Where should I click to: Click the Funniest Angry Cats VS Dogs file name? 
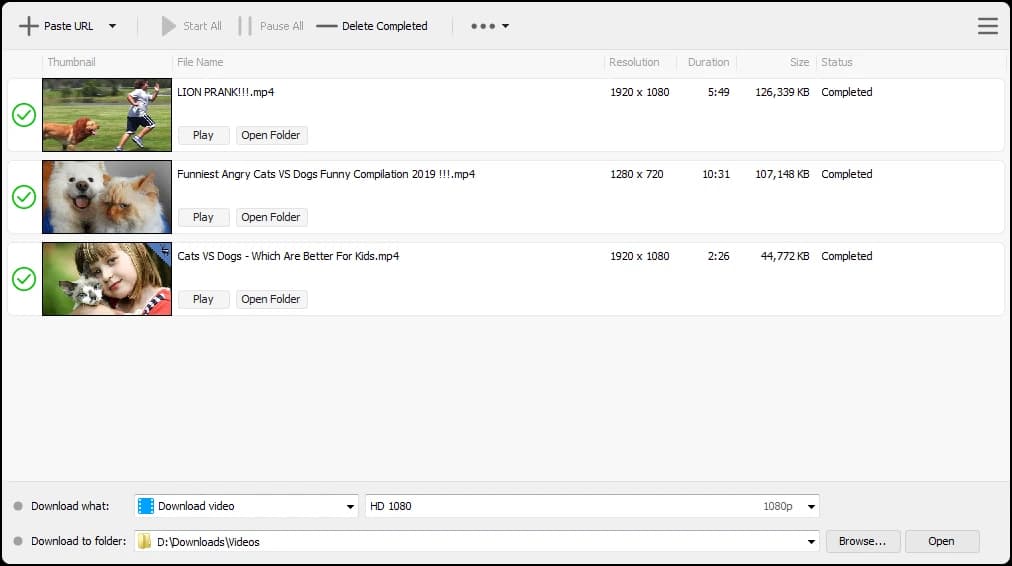(326, 174)
